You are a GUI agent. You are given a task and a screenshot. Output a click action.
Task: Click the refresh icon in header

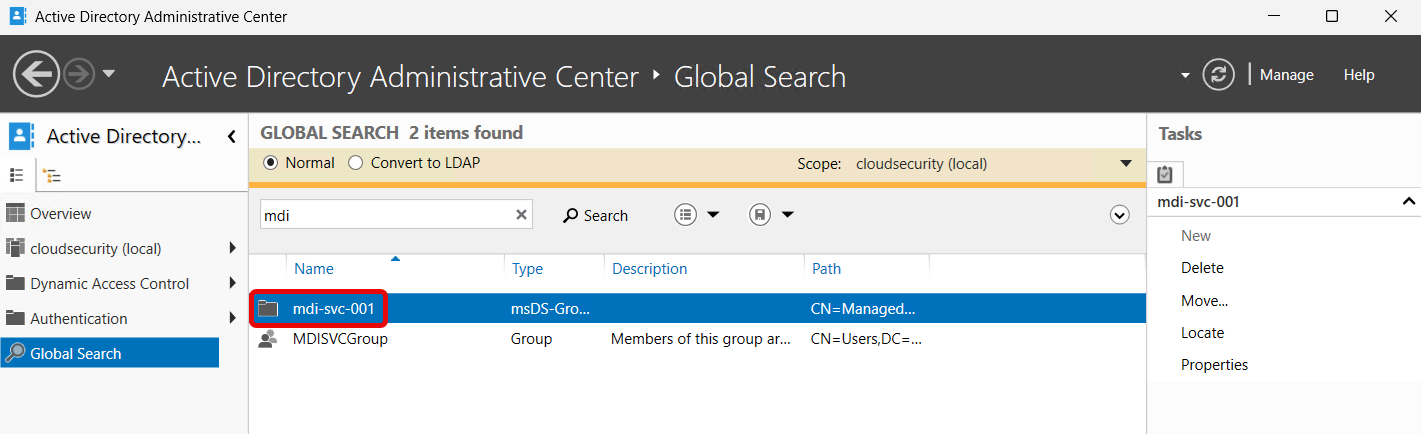point(1218,75)
